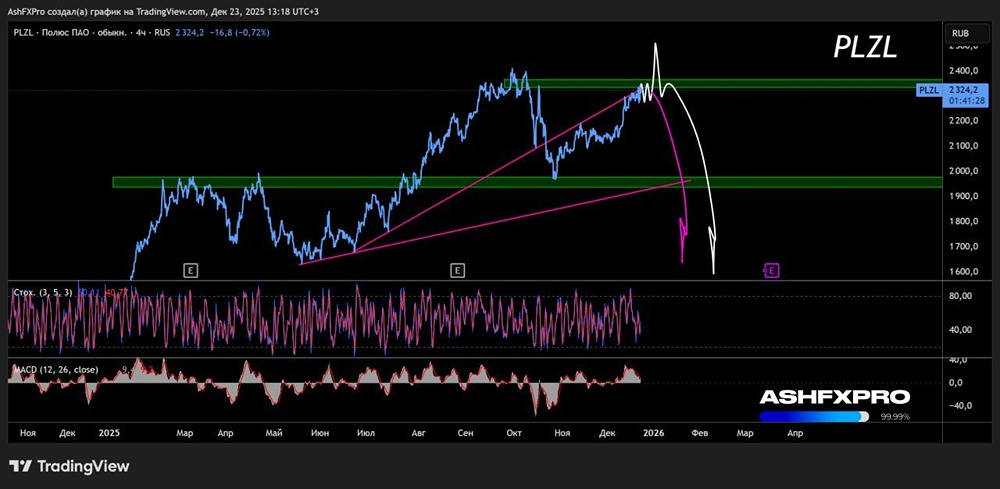
Task: Click the blue PLZL last-price label on price axis
Action: (x=927, y=91)
